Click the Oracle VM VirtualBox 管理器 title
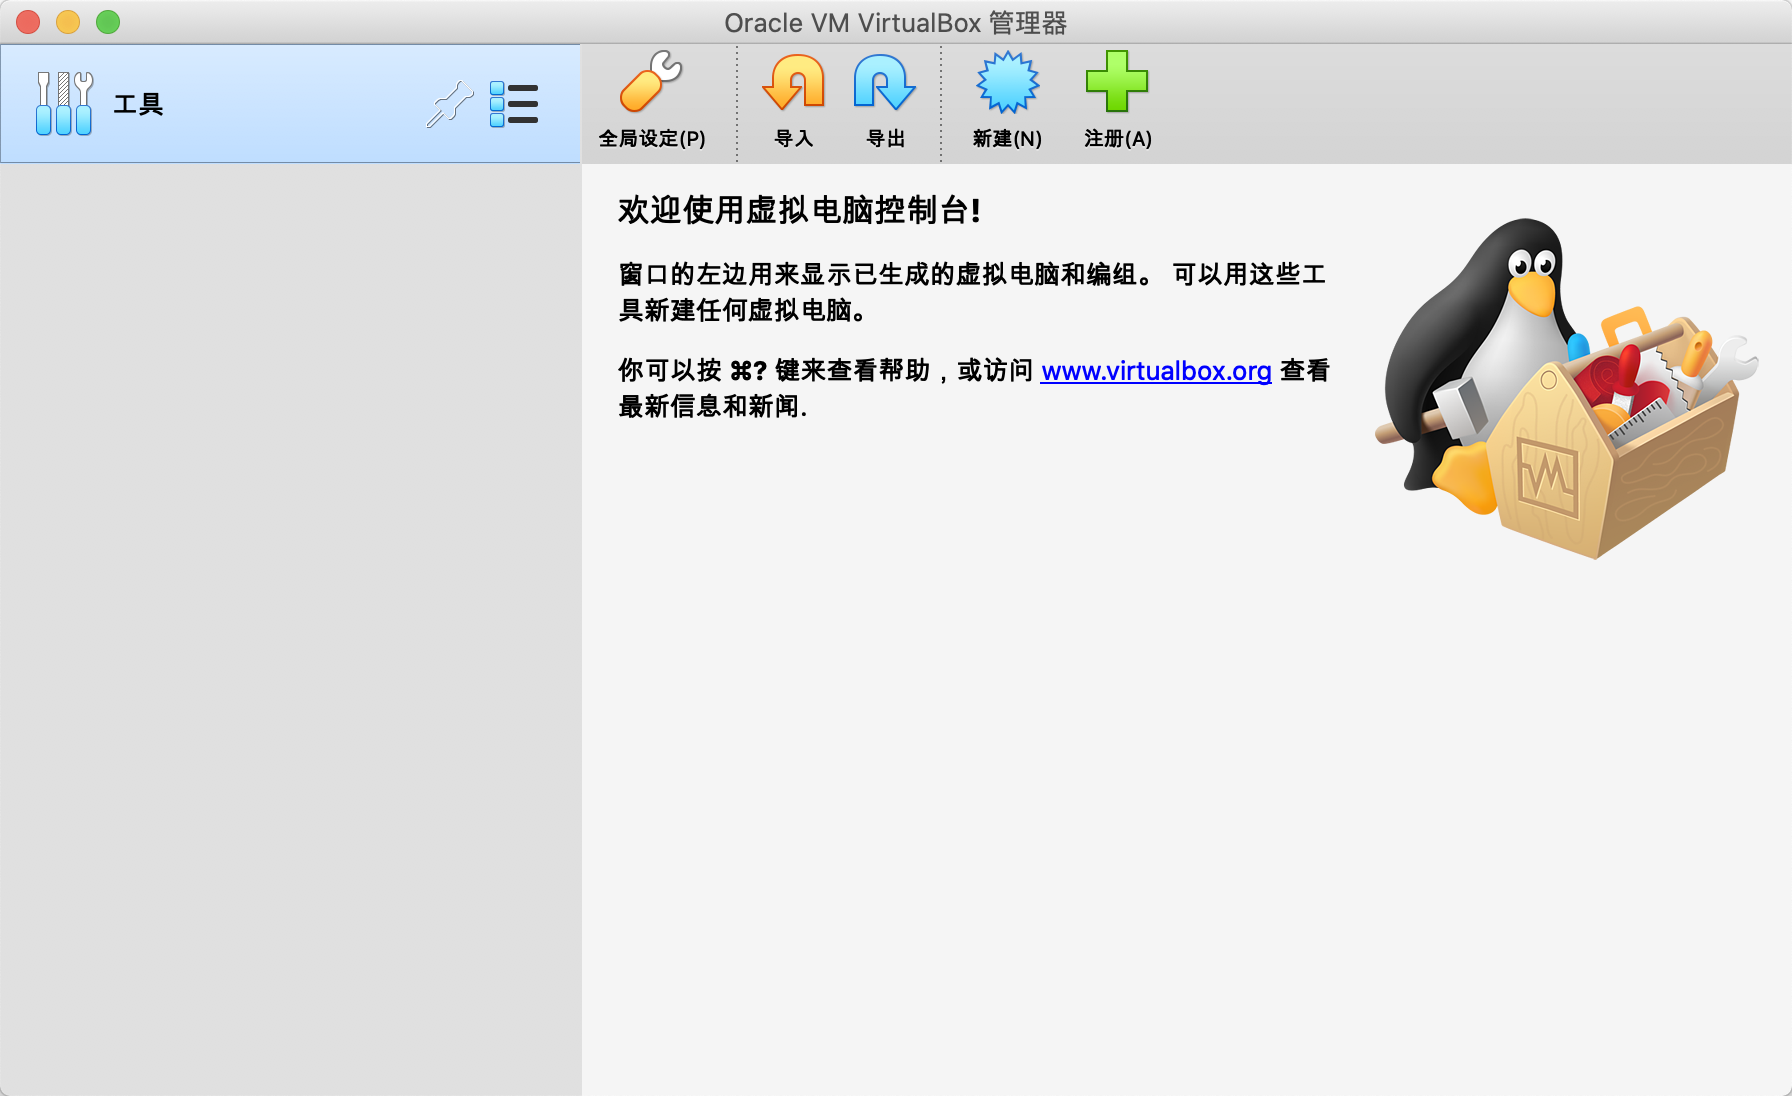Screen dimensions: 1792x1096 [896, 23]
